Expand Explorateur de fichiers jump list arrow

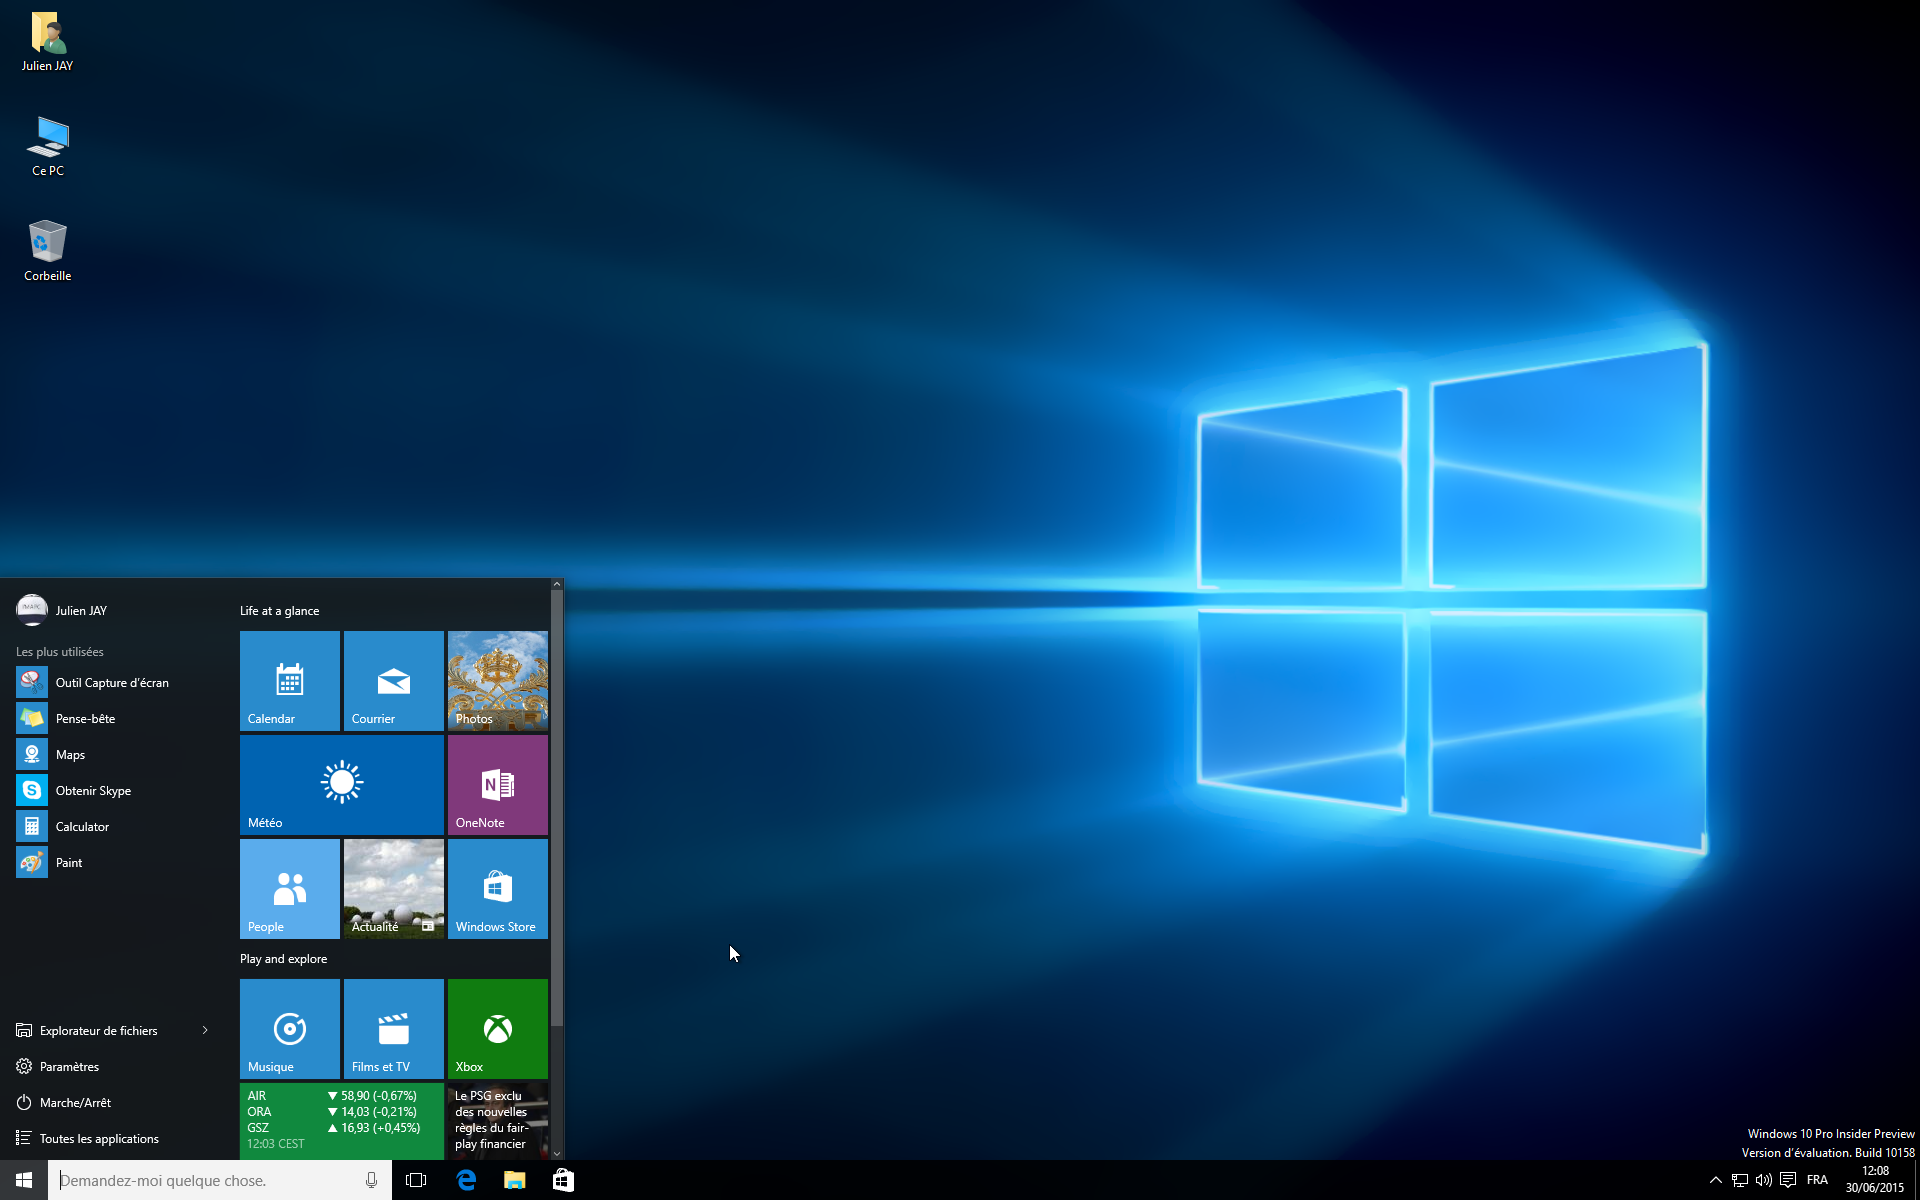(x=205, y=1030)
